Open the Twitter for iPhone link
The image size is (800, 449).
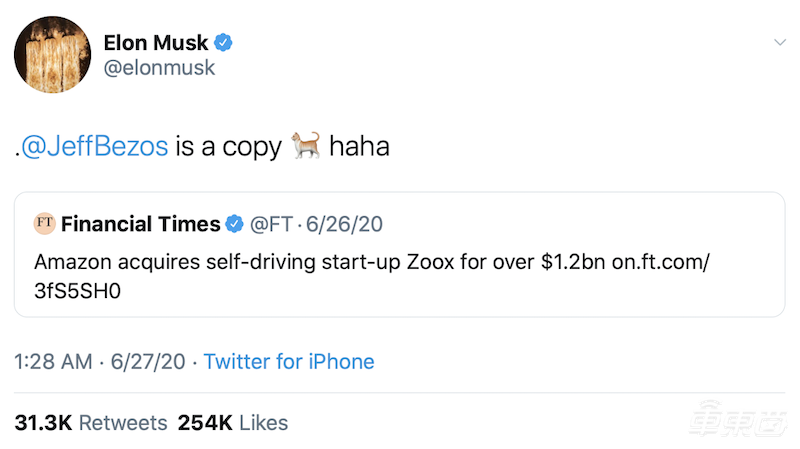pos(289,361)
